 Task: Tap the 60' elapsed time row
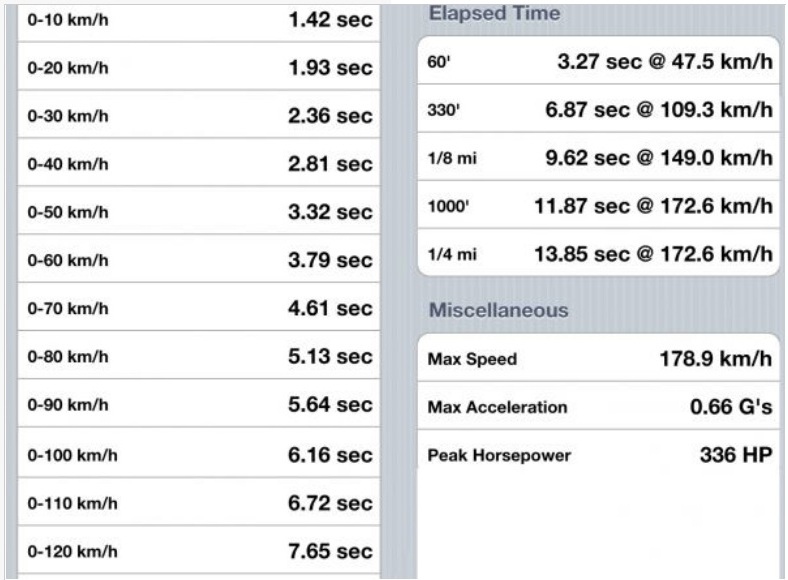[598, 61]
